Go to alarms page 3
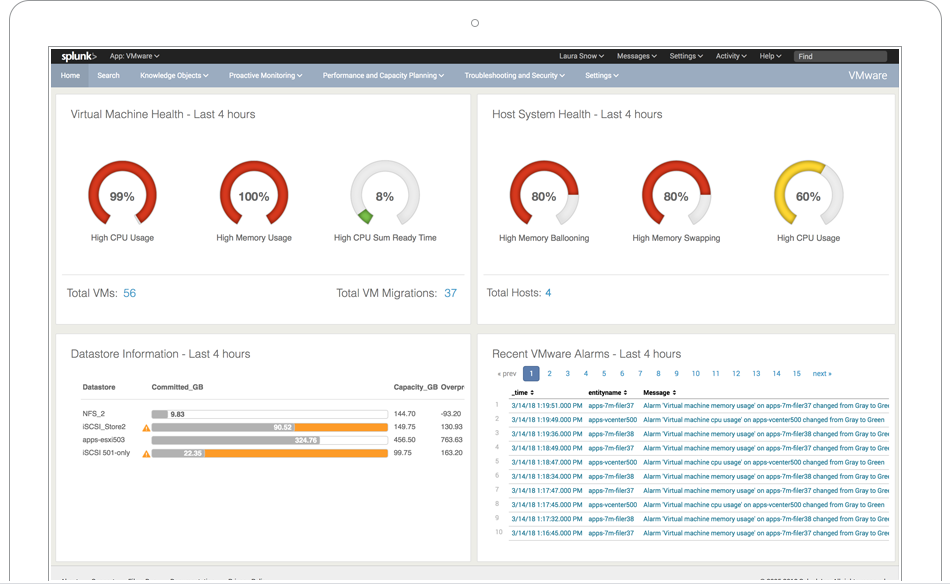The height and width of the screenshot is (584, 950). point(568,374)
